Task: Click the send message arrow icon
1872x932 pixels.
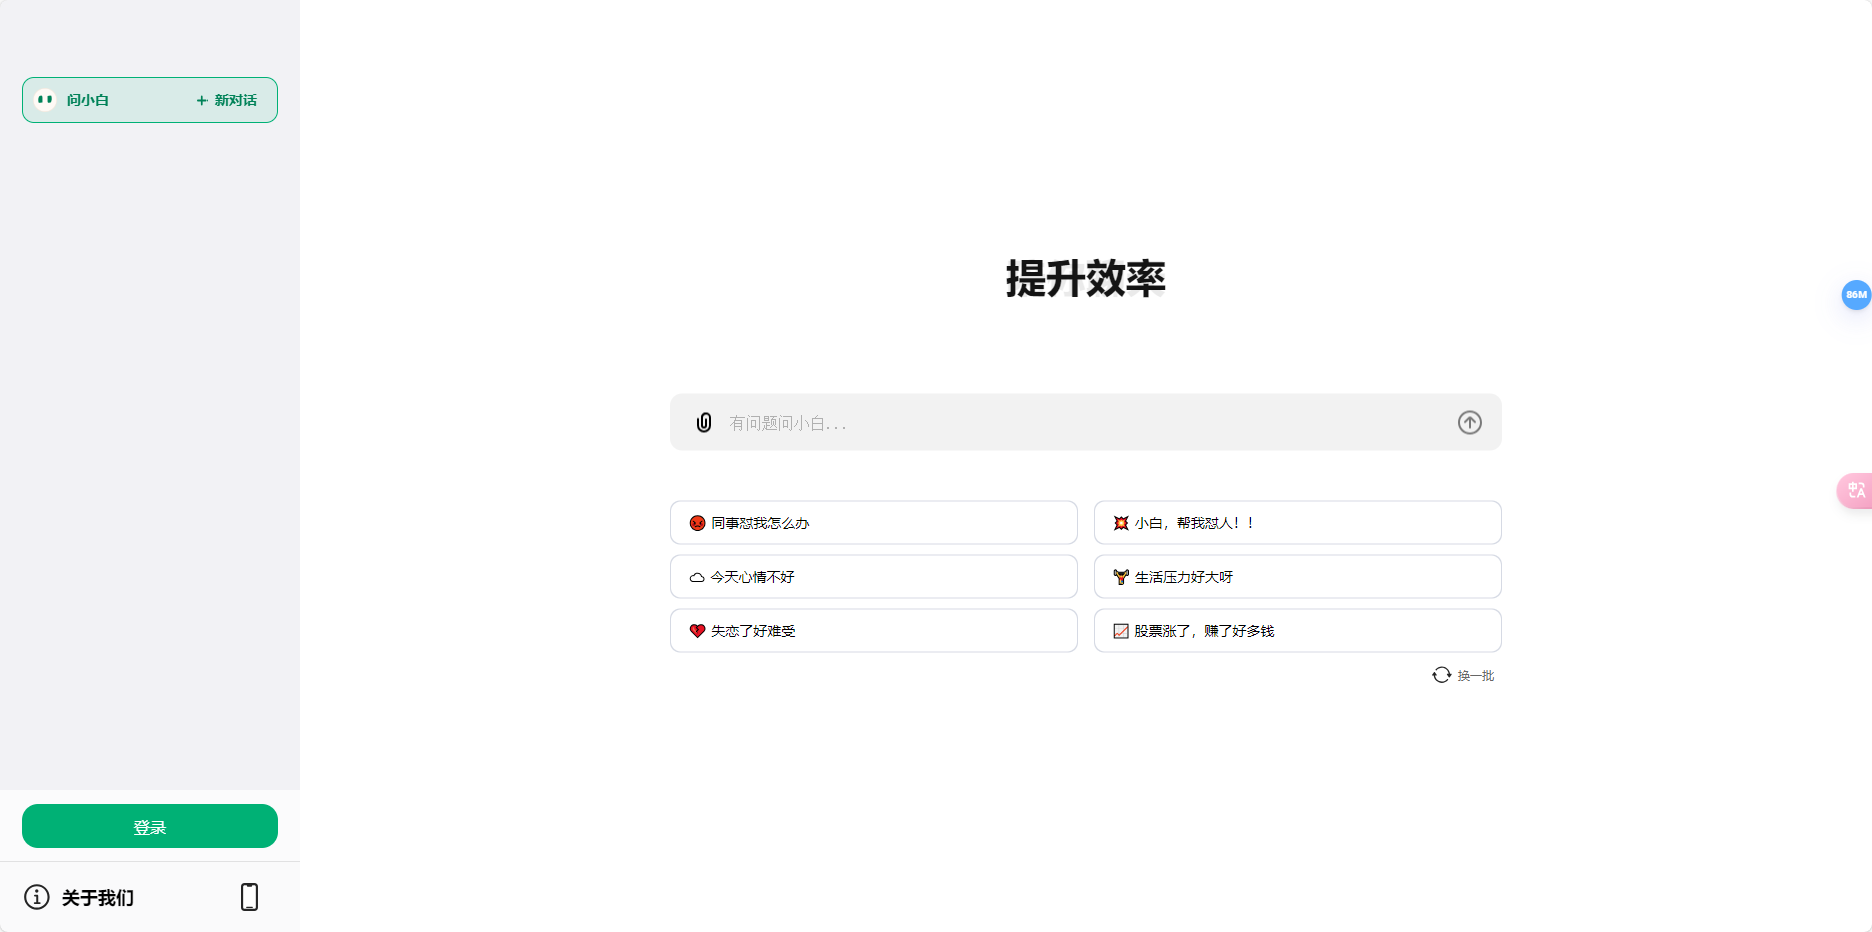Action: click(1469, 422)
